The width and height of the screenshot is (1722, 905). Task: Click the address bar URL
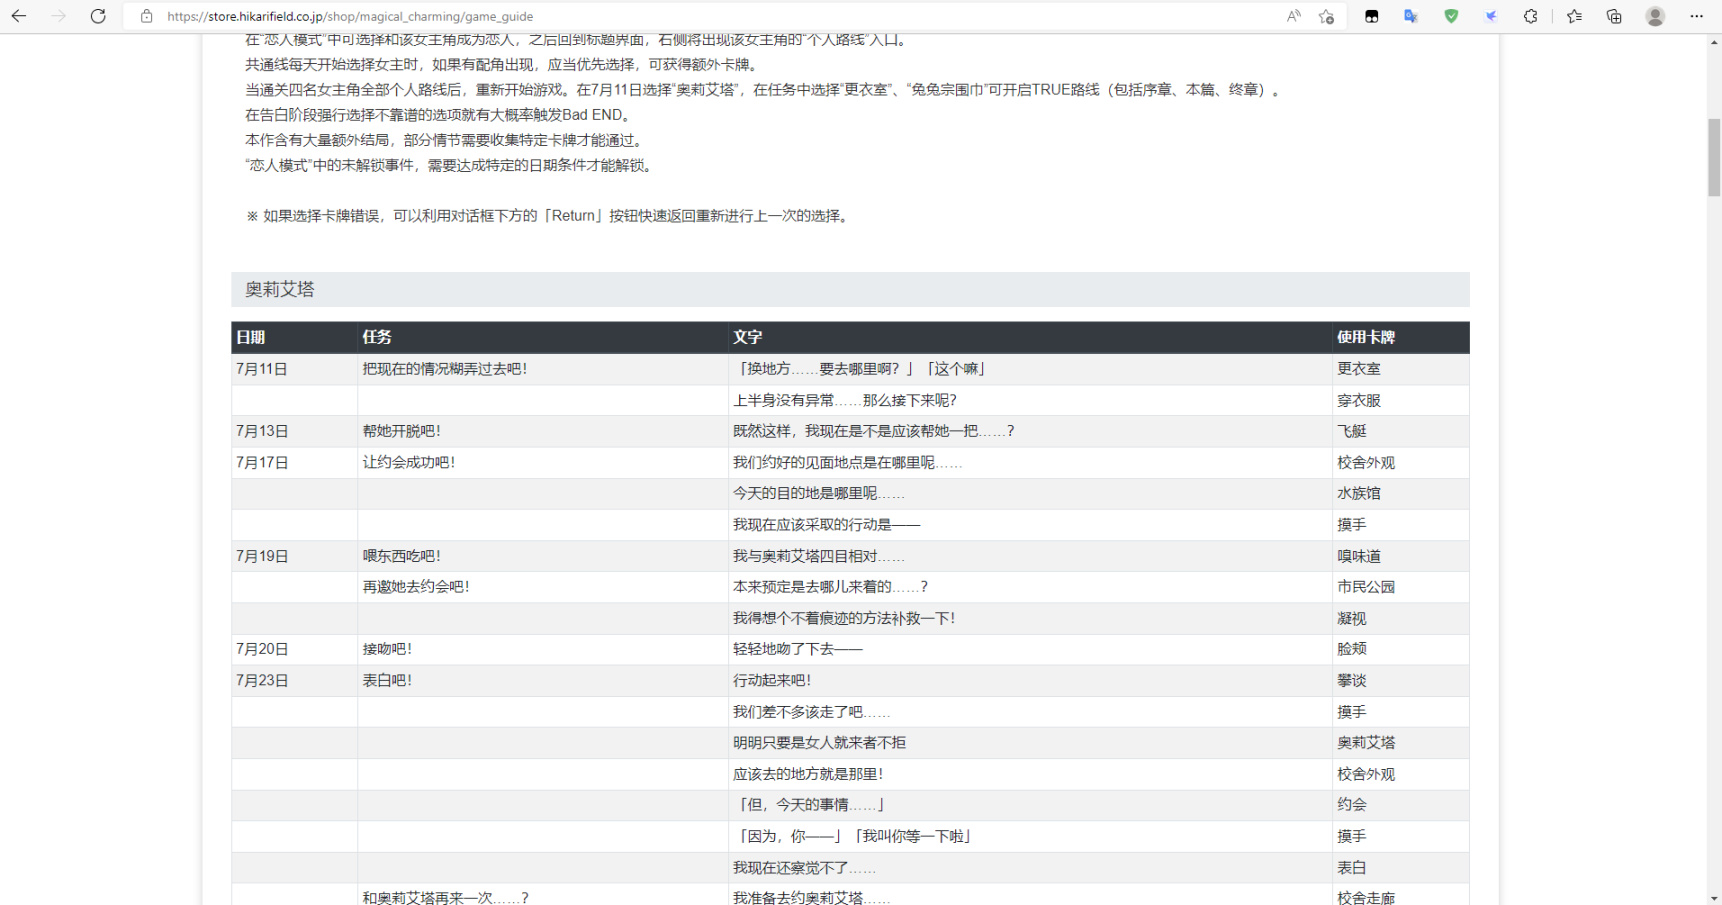(350, 16)
